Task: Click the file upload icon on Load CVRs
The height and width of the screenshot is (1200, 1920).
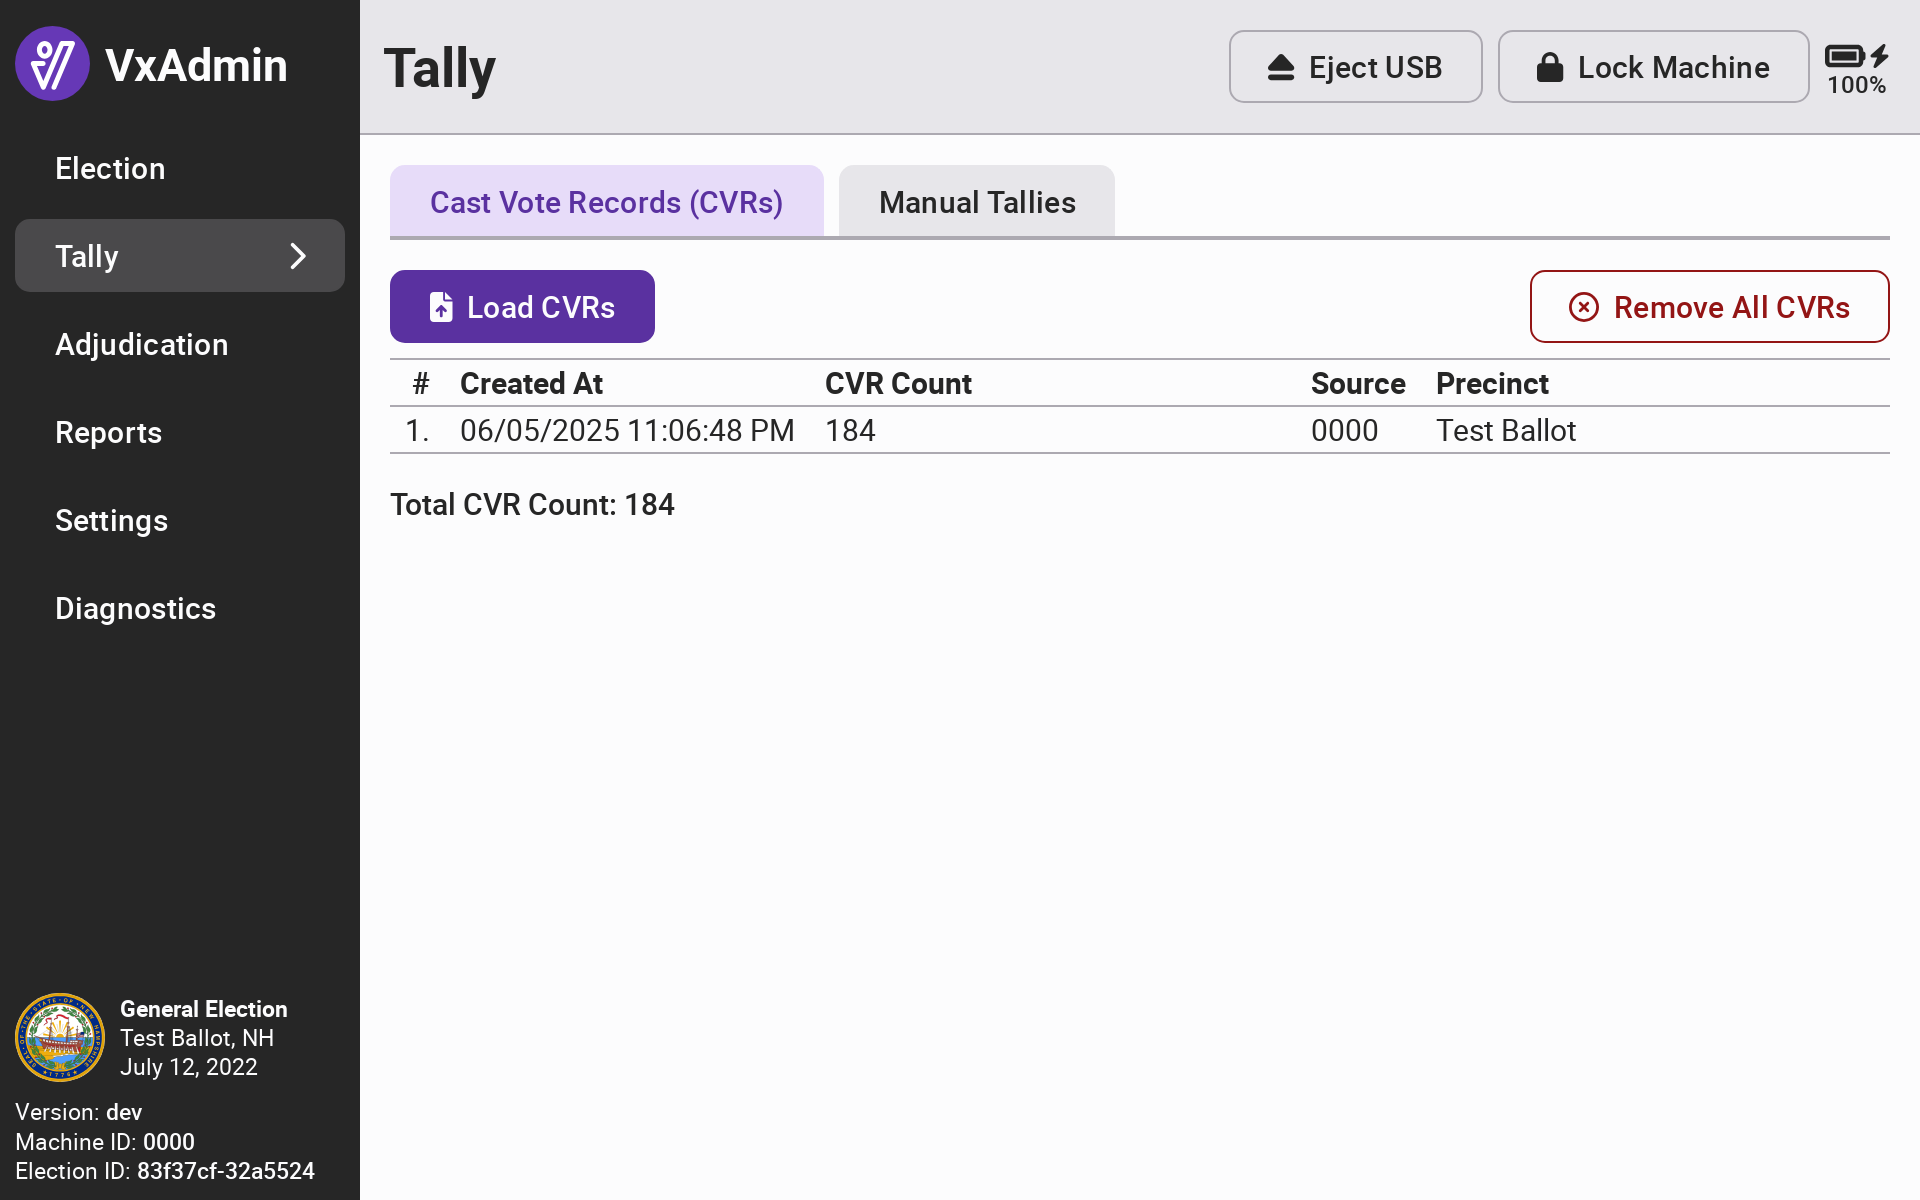Action: [441, 307]
